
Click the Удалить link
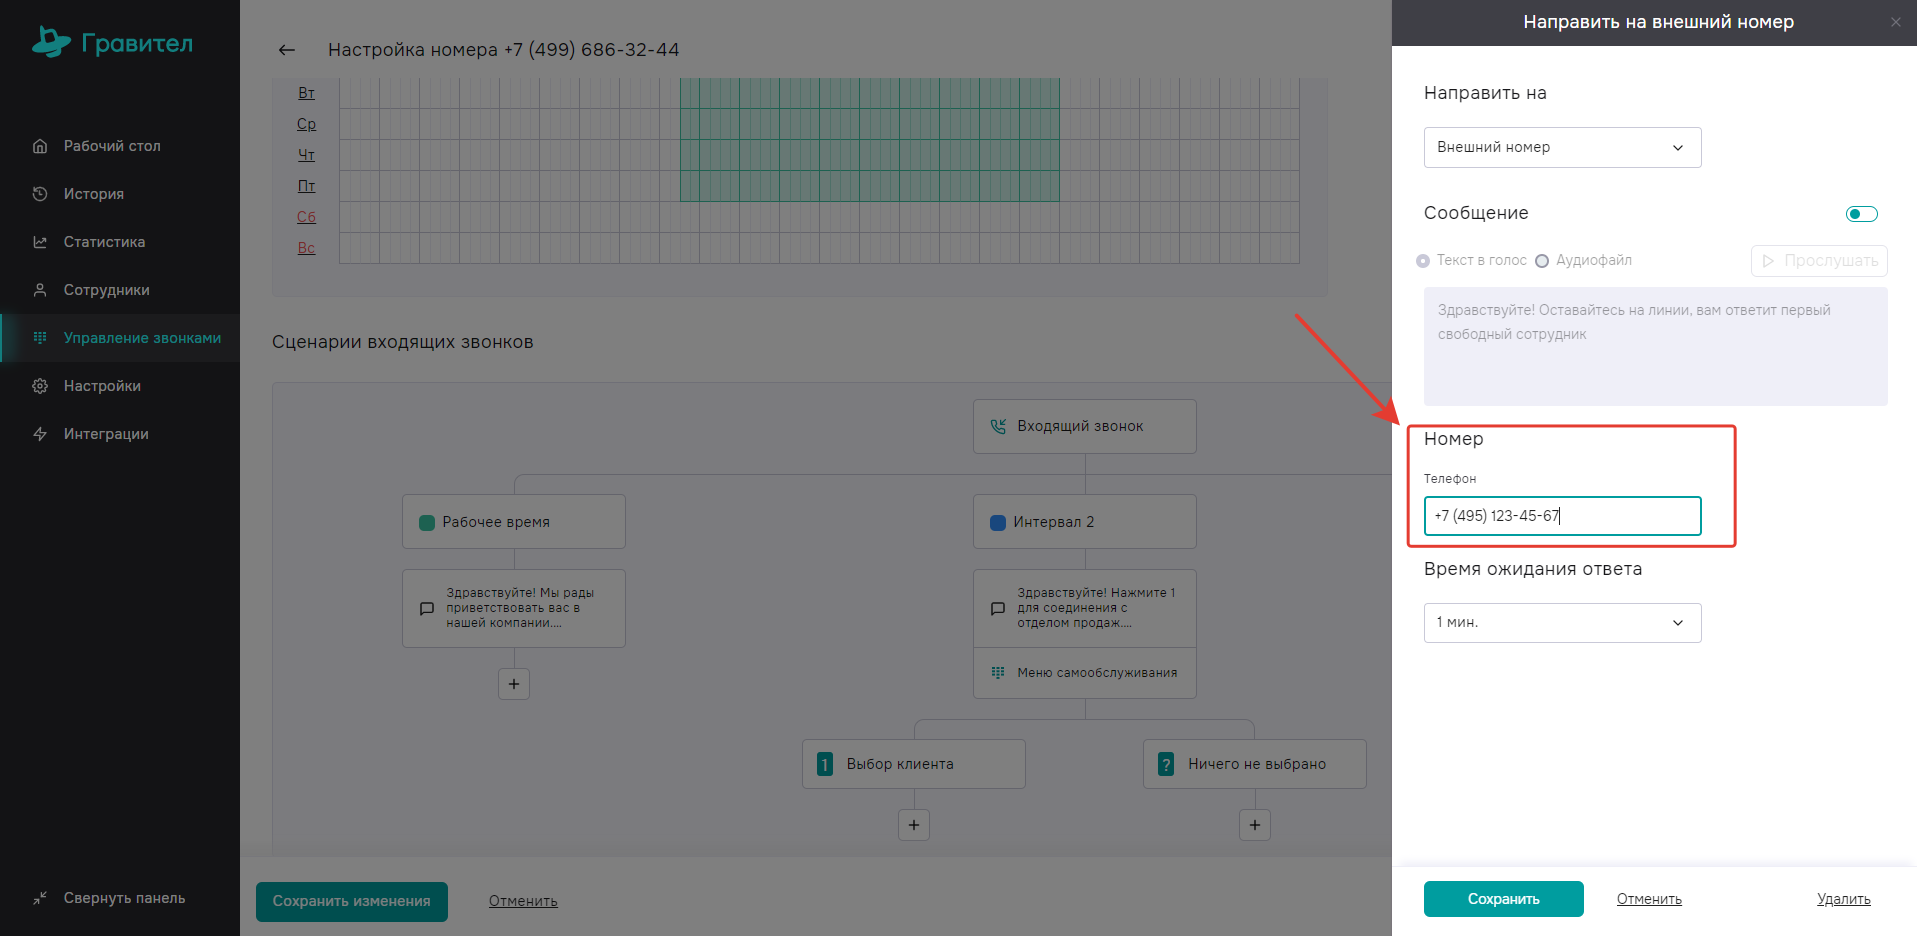pyautogui.click(x=1843, y=899)
